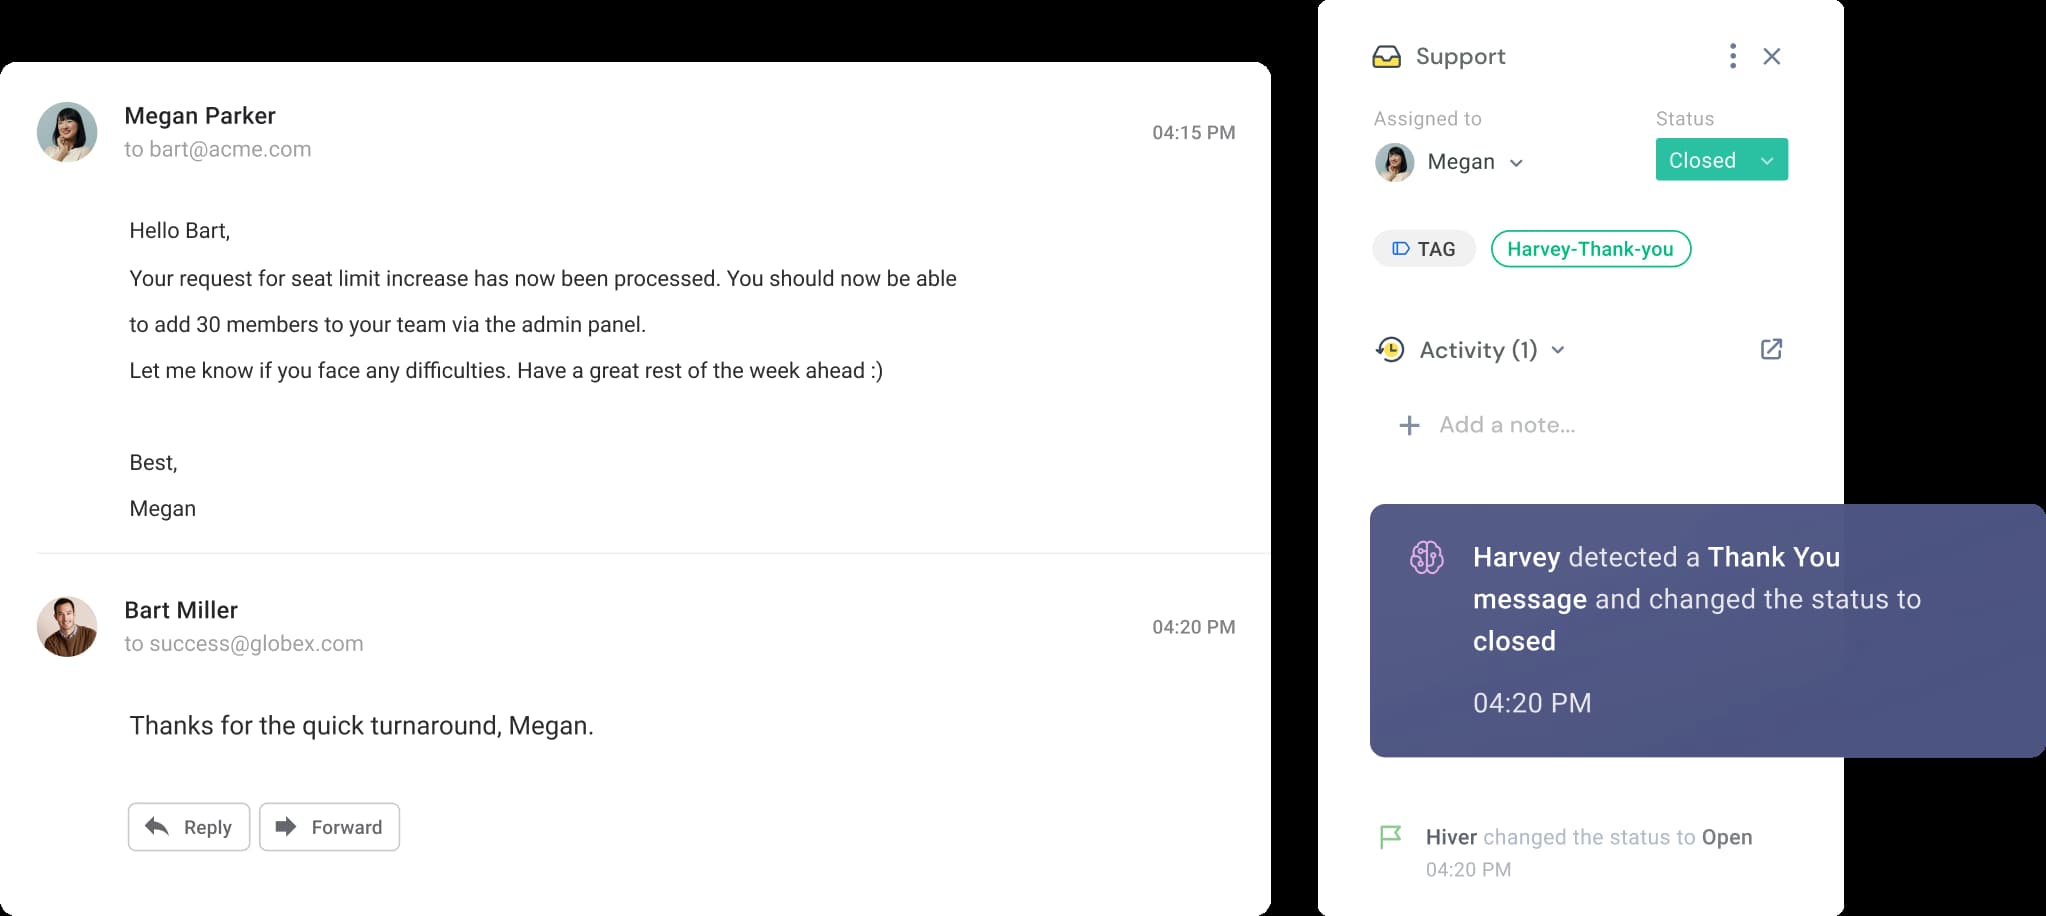The image size is (2046, 916).
Task: Click Bart Miller's avatar photo
Action: point(67,627)
